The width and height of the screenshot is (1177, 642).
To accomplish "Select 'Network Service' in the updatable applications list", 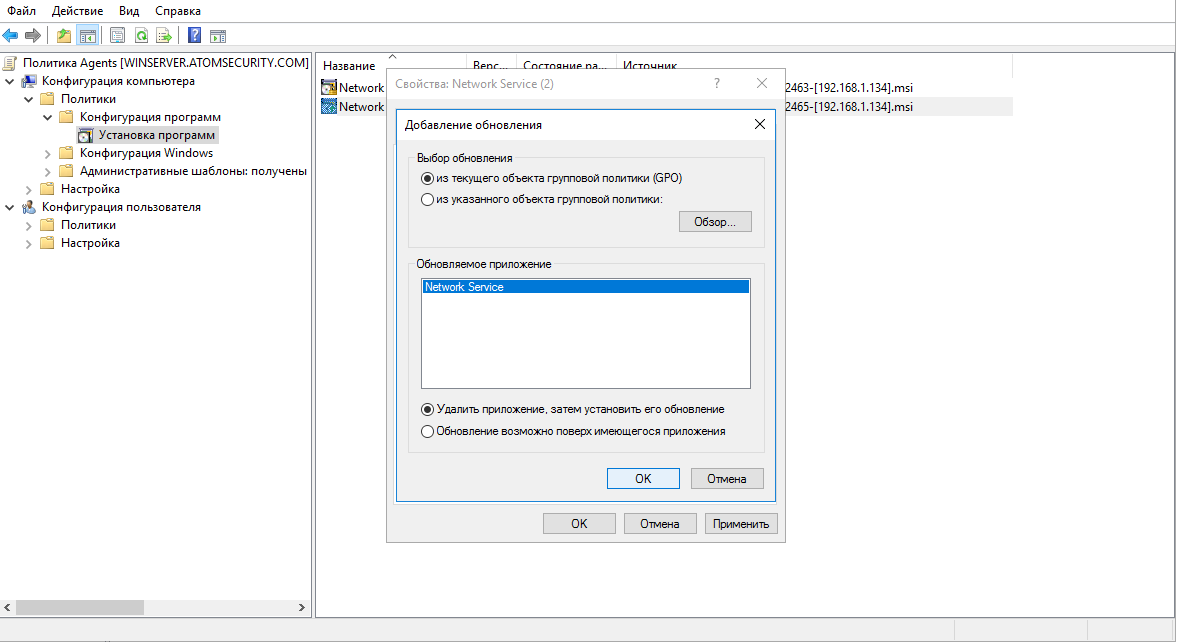I will point(498,286).
